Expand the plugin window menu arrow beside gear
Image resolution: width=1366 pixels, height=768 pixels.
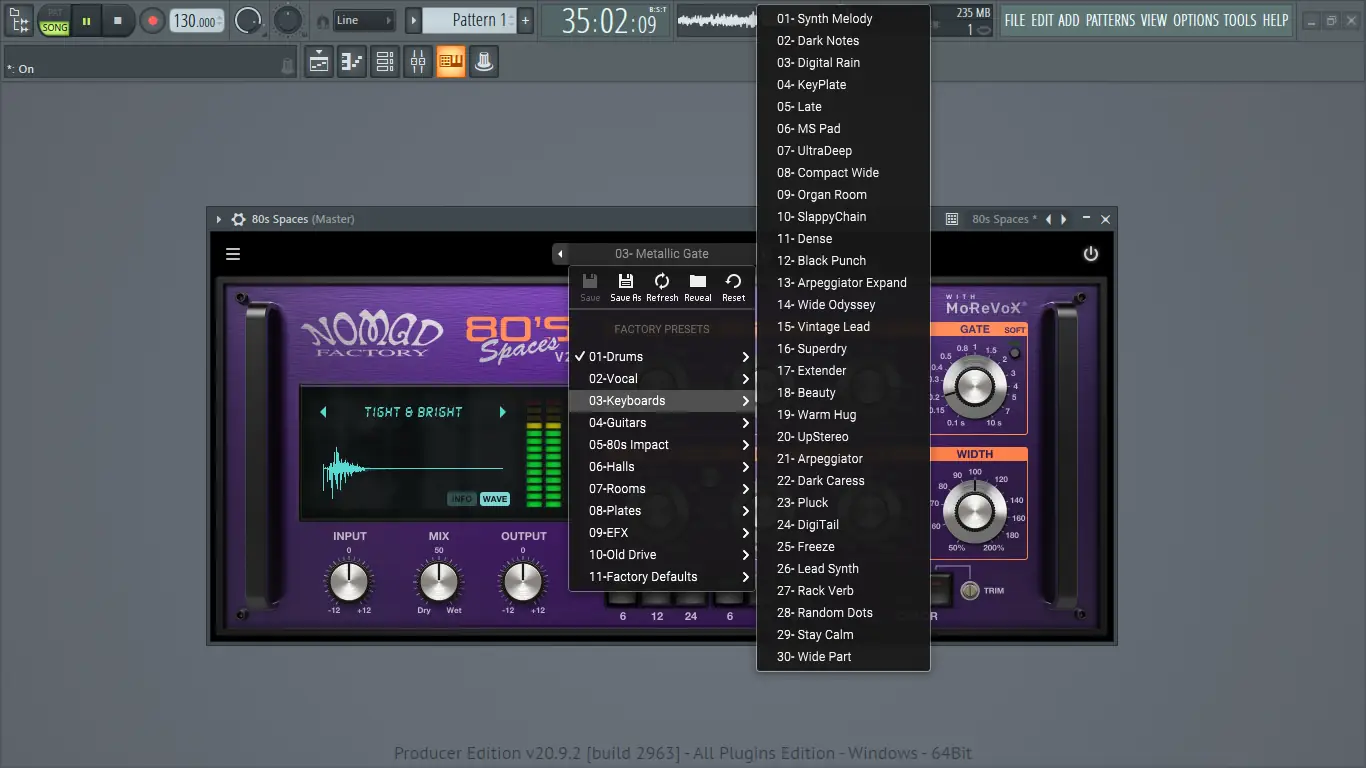point(219,219)
